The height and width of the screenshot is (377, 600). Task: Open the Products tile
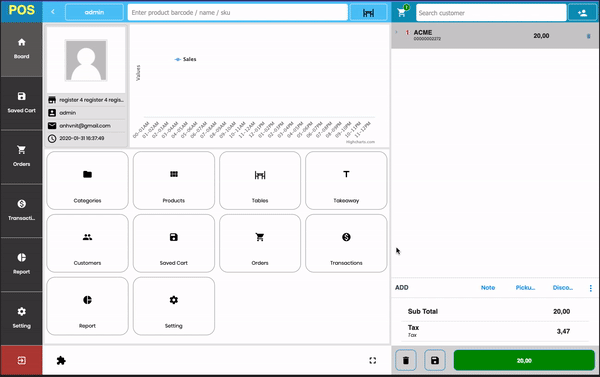click(174, 180)
